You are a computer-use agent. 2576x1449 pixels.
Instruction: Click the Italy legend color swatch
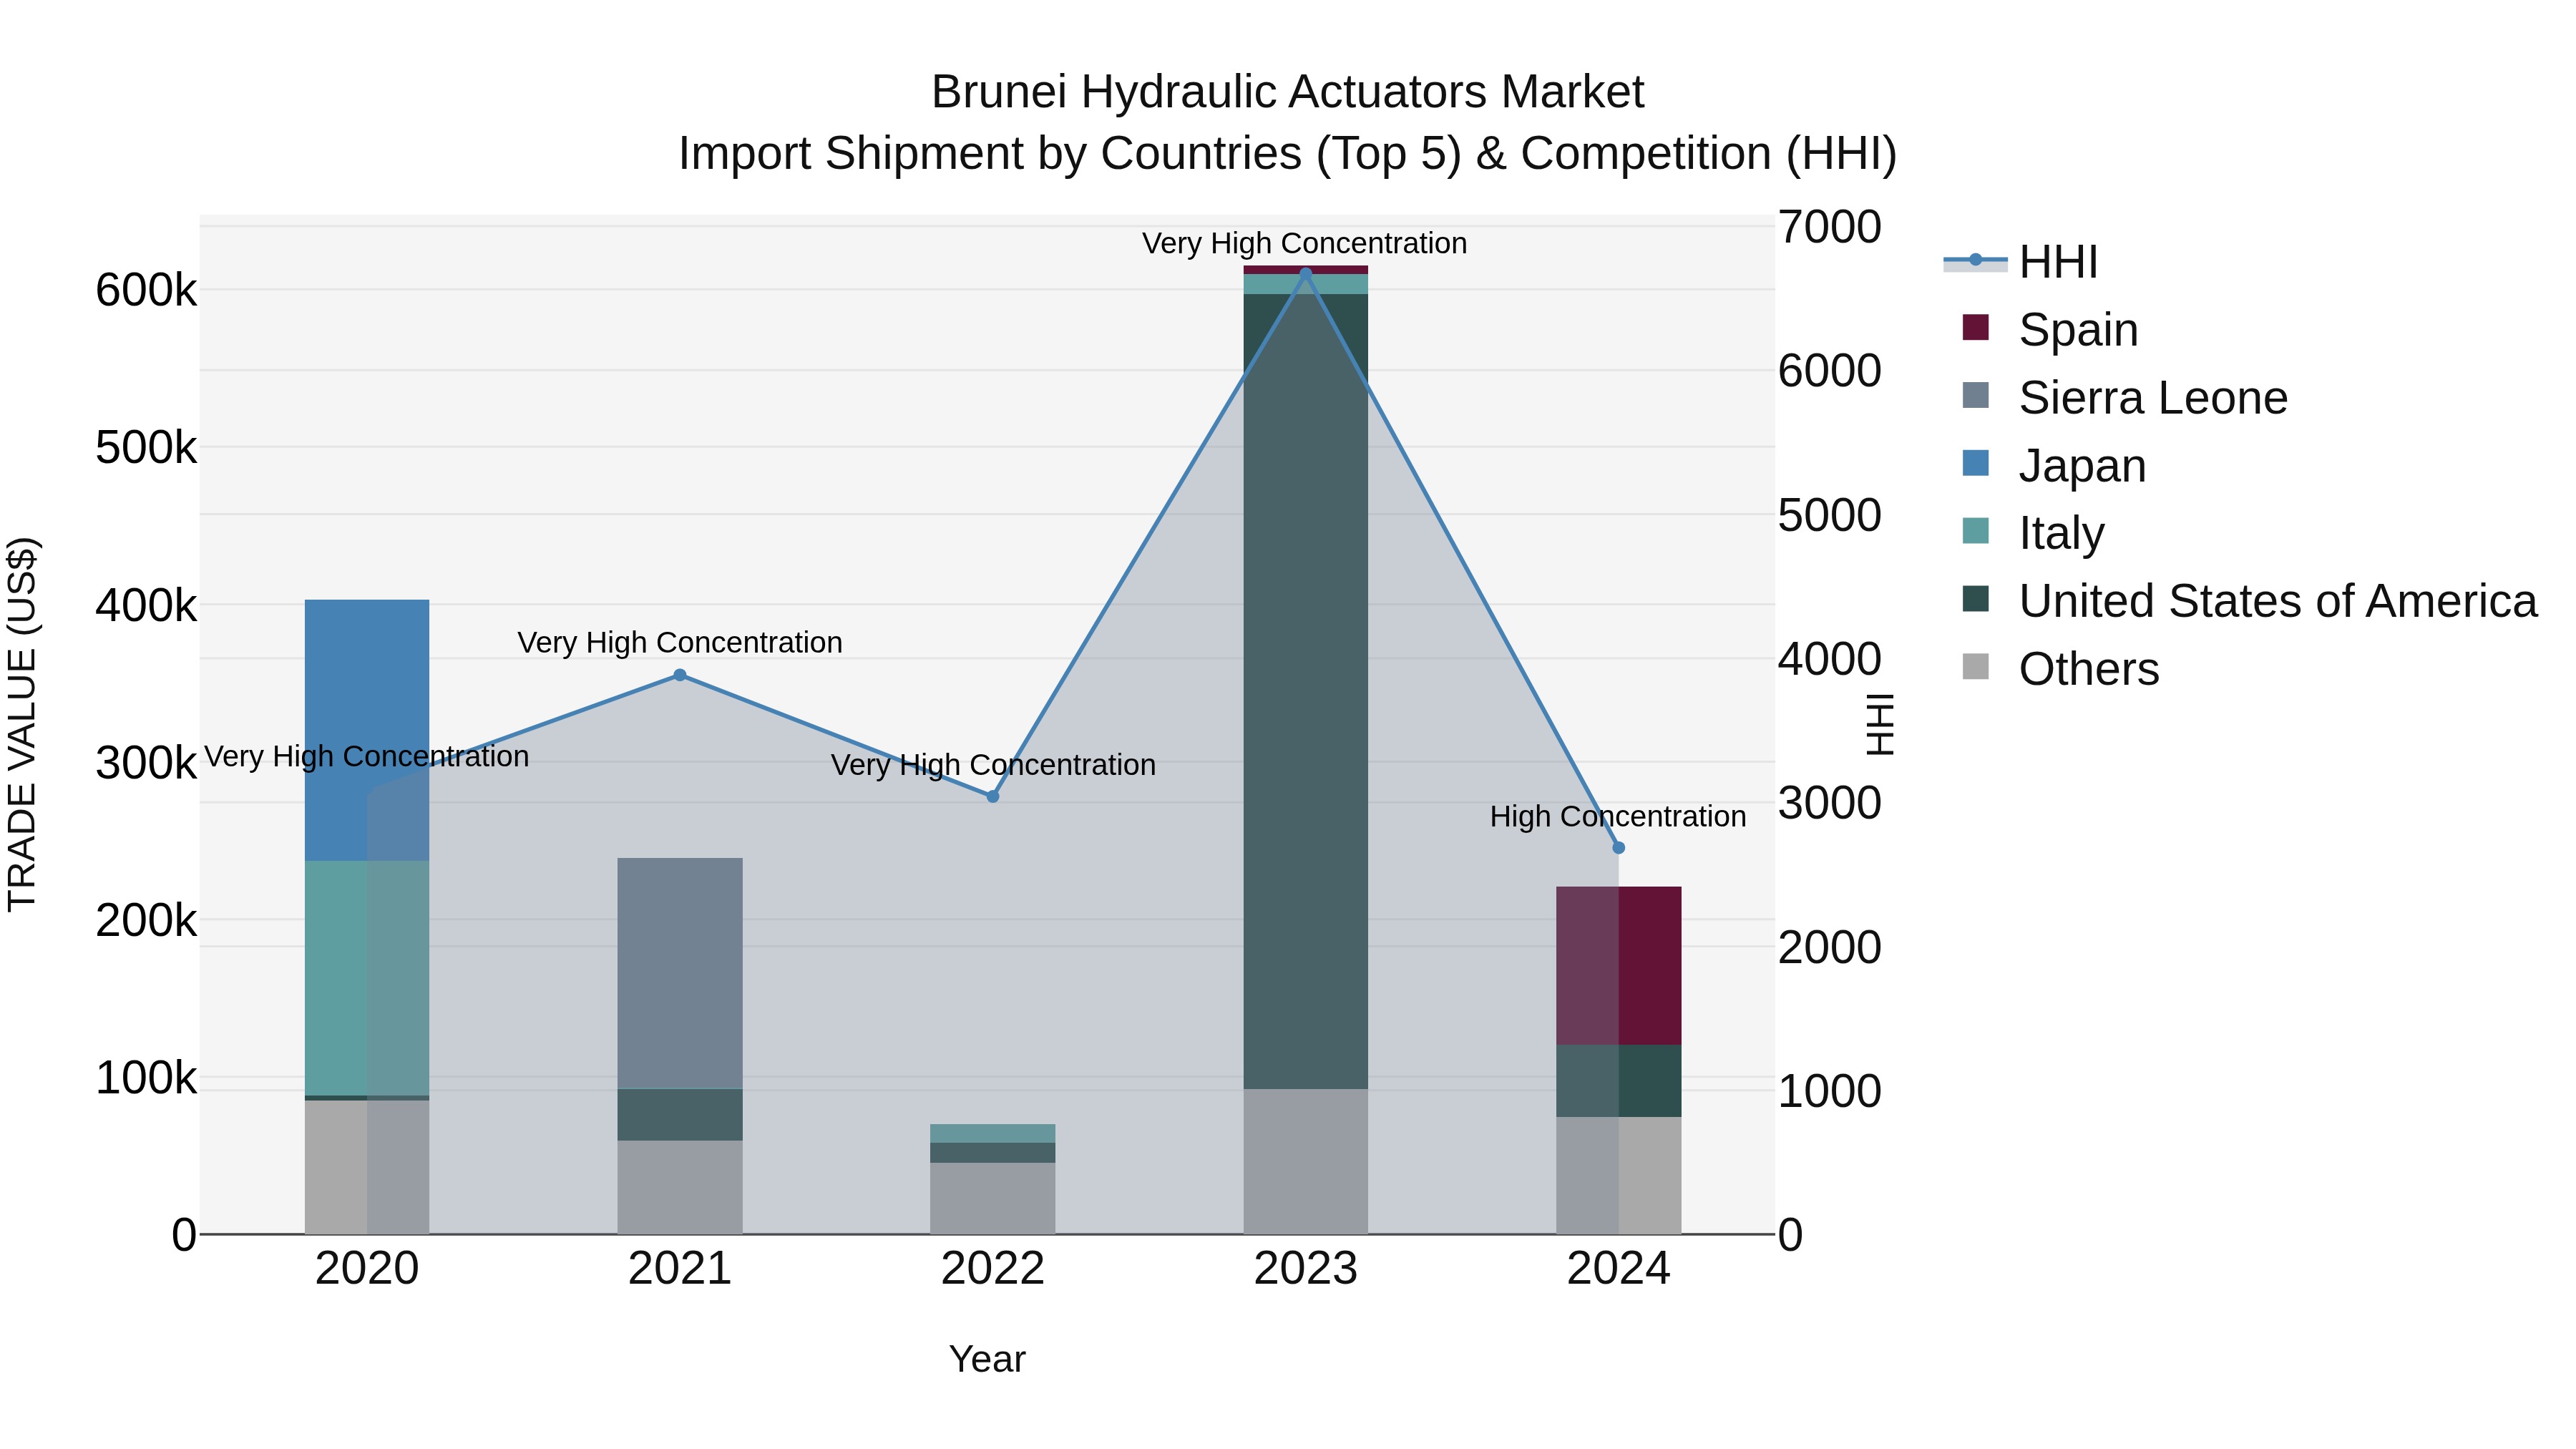pyautogui.click(x=1975, y=530)
